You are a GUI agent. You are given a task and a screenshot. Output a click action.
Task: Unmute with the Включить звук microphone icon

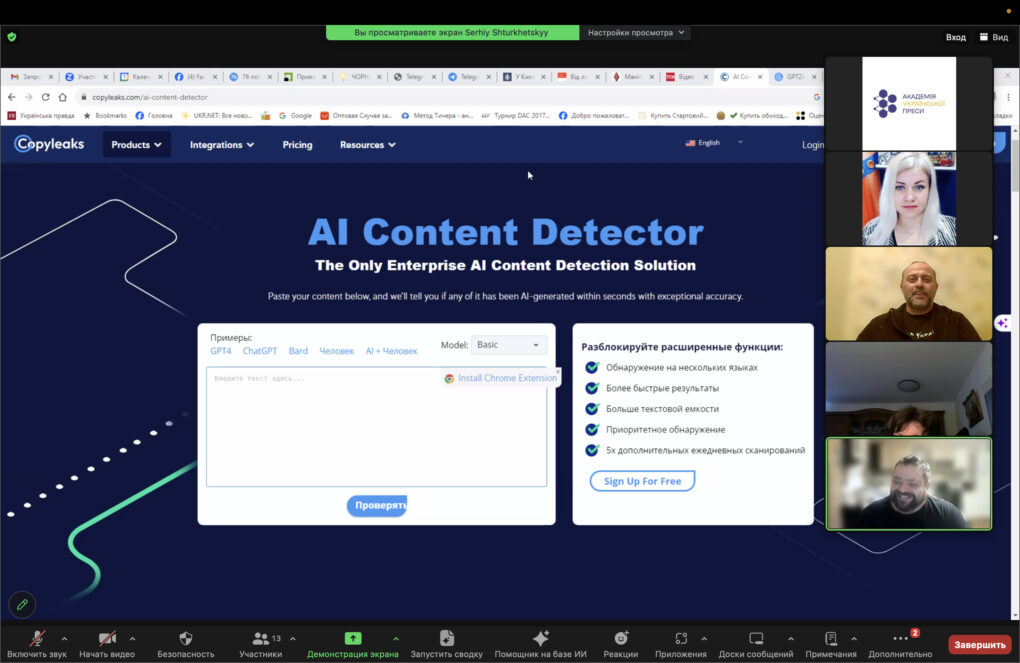[38, 638]
